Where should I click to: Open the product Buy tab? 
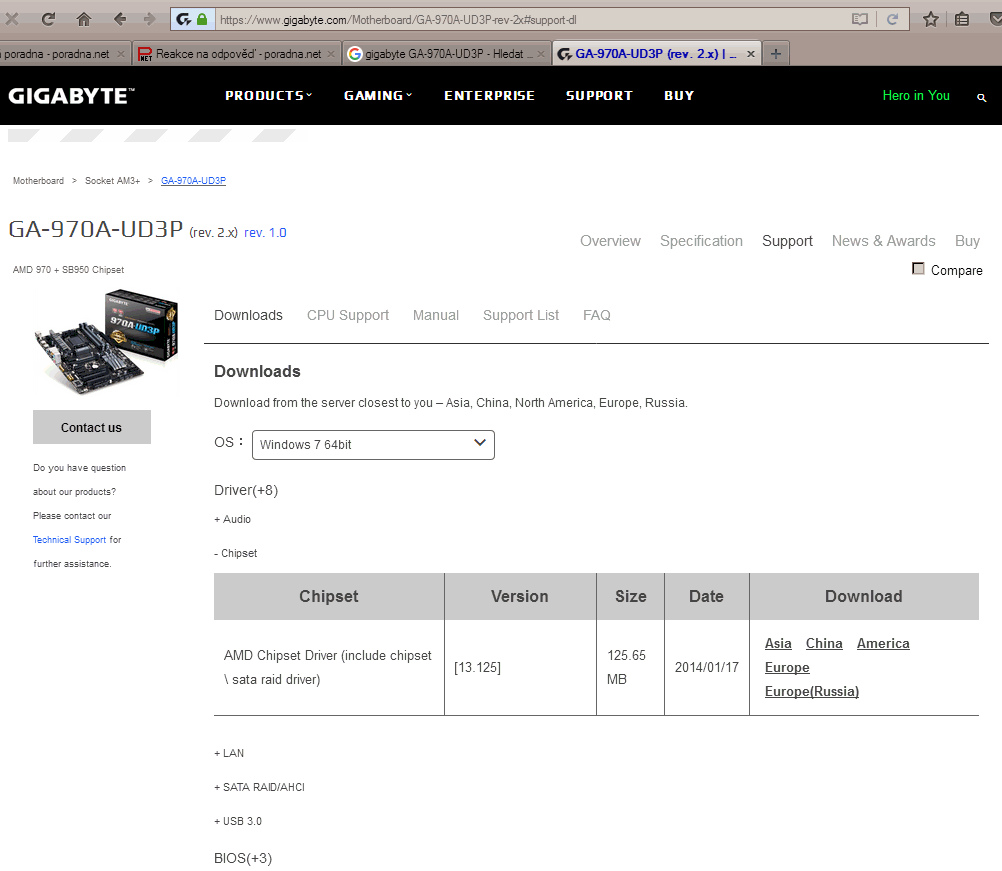(x=967, y=241)
